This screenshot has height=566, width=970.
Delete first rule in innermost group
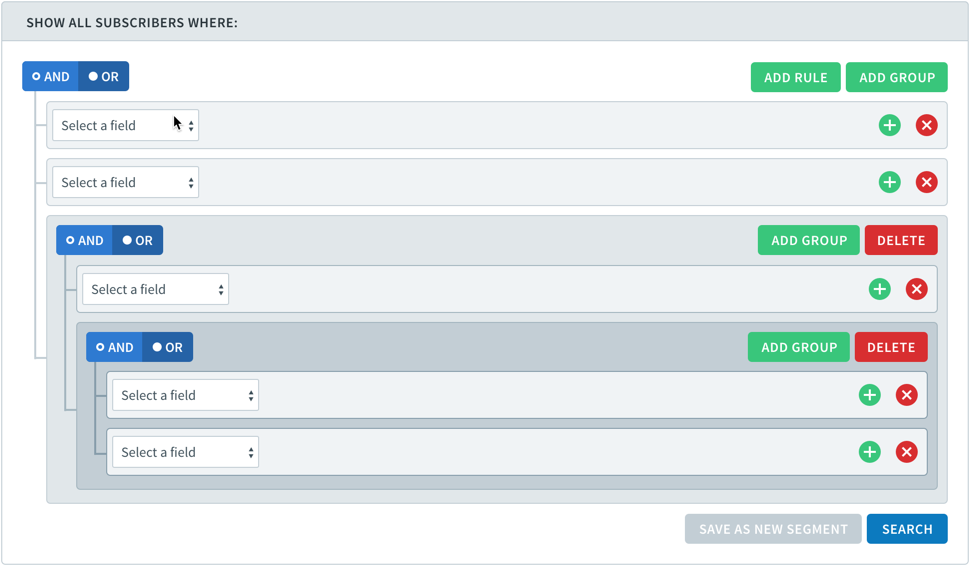[x=906, y=395]
